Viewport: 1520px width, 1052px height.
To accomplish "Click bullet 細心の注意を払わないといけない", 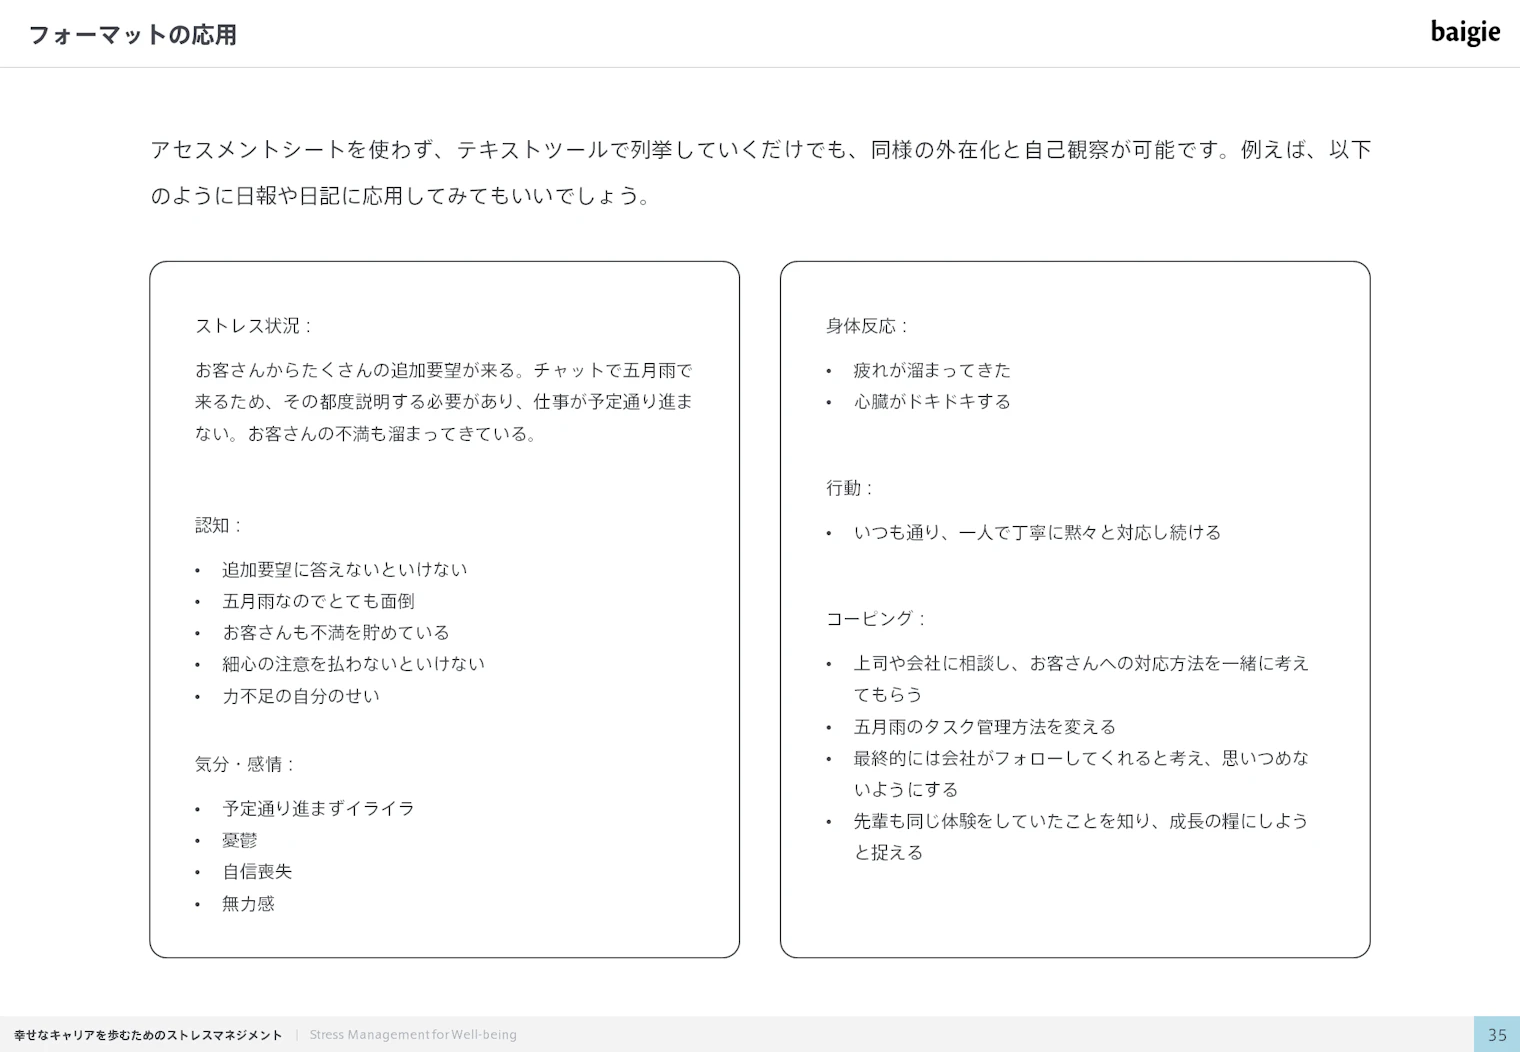I will pyautogui.click(x=354, y=664).
